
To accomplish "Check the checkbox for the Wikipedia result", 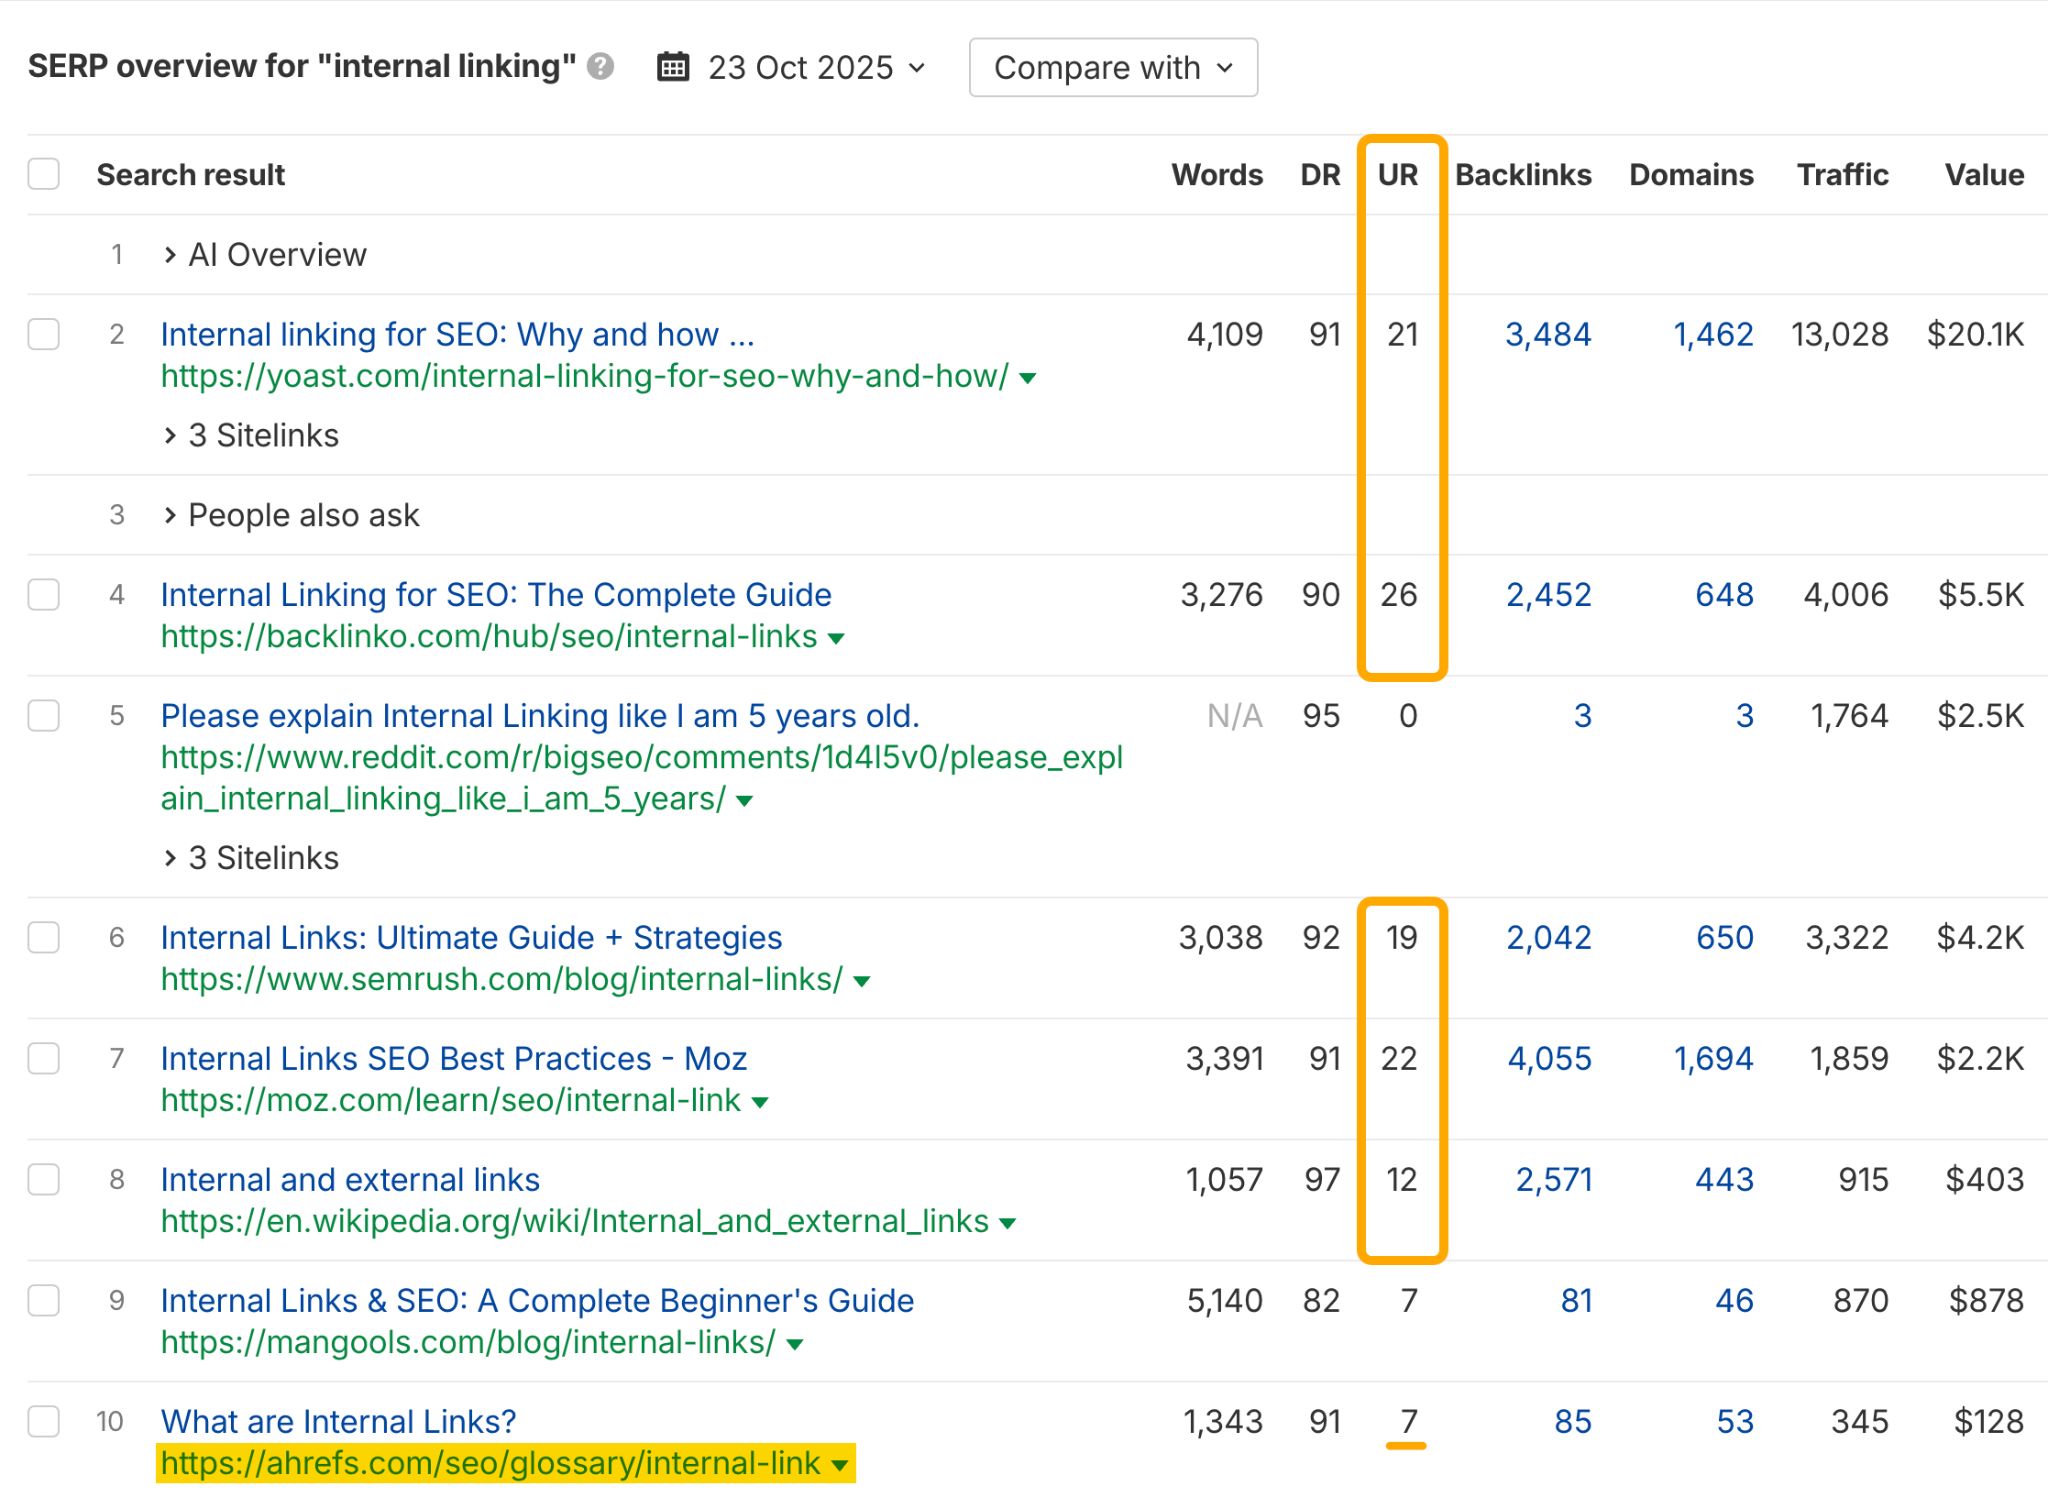I will click(x=44, y=1179).
